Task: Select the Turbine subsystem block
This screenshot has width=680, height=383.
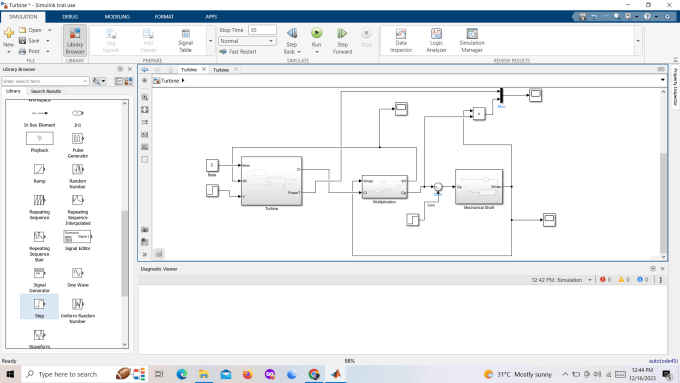Action: pyautogui.click(x=271, y=181)
